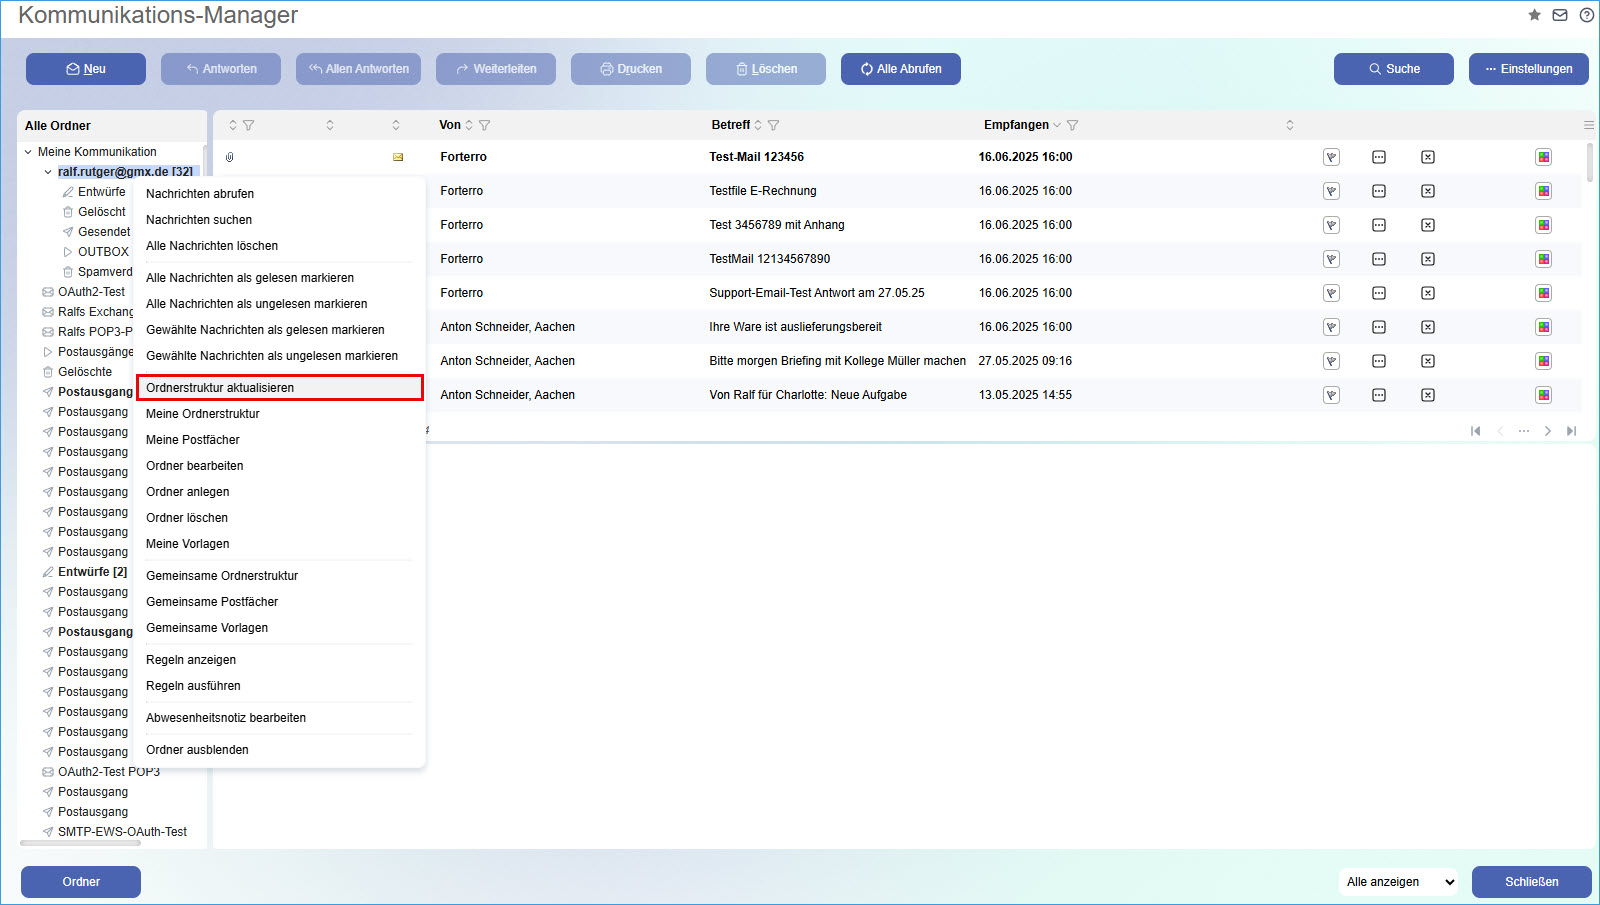
Task: Open the grid column menu hamburger icon
Action: pyautogui.click(x=1589, y=125)
